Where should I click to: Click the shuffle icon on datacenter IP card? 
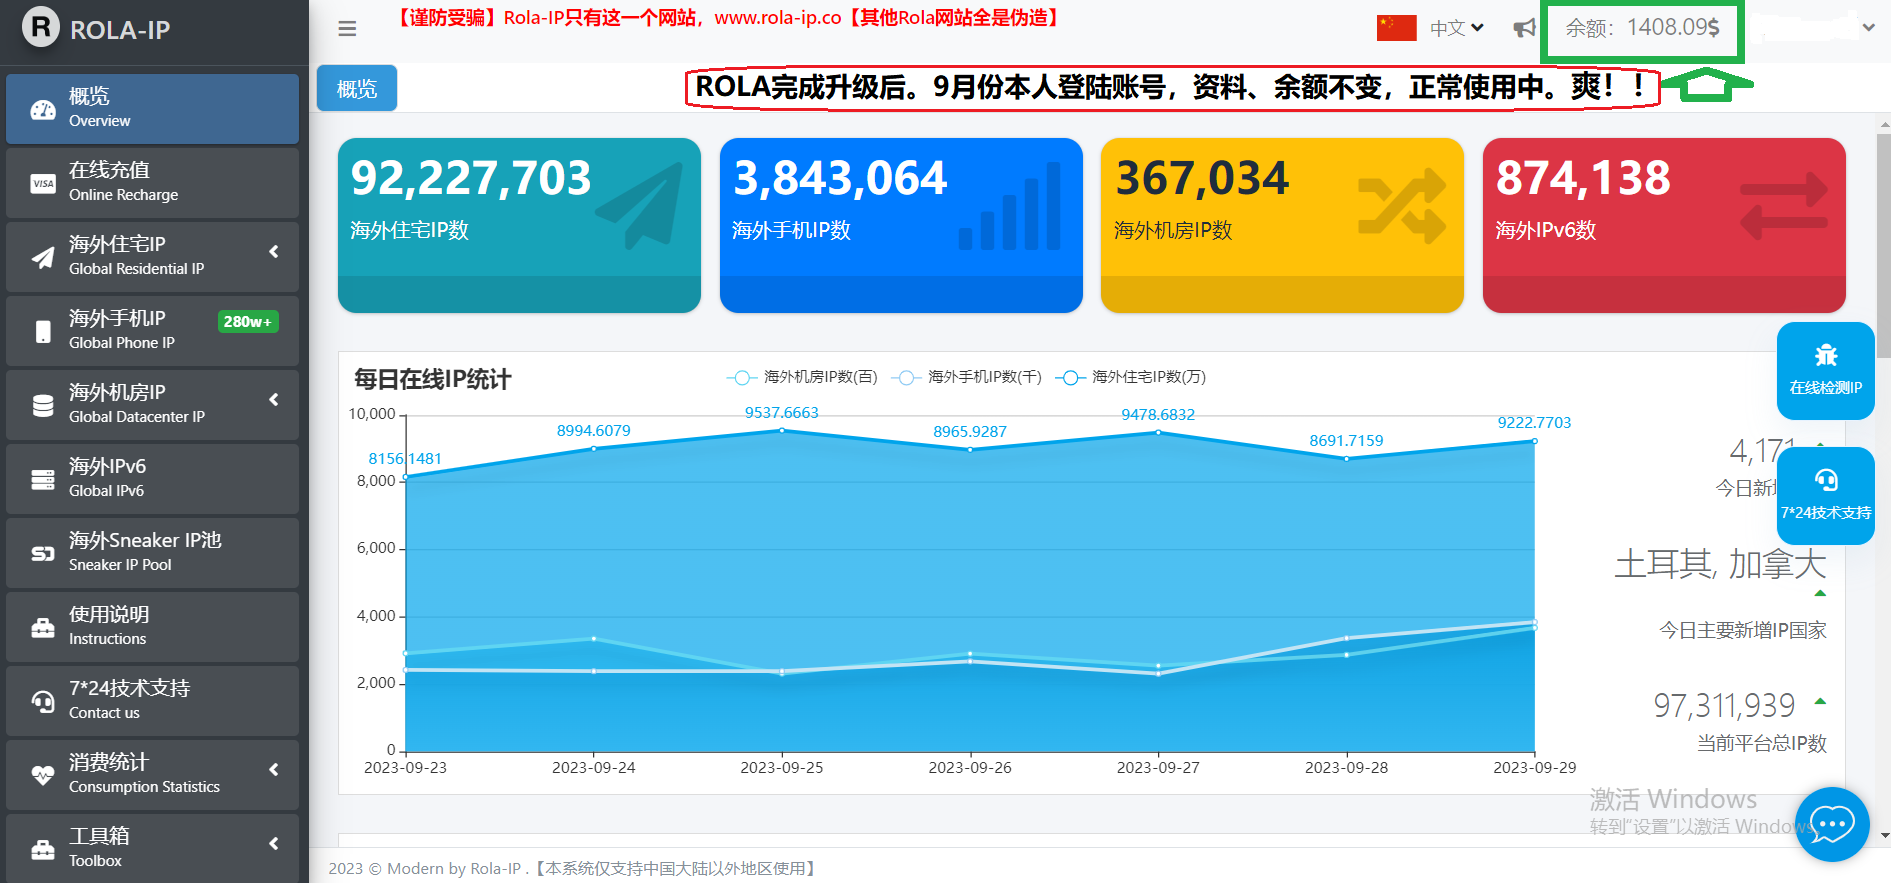pyautogui.click(x=1402, y=206)
